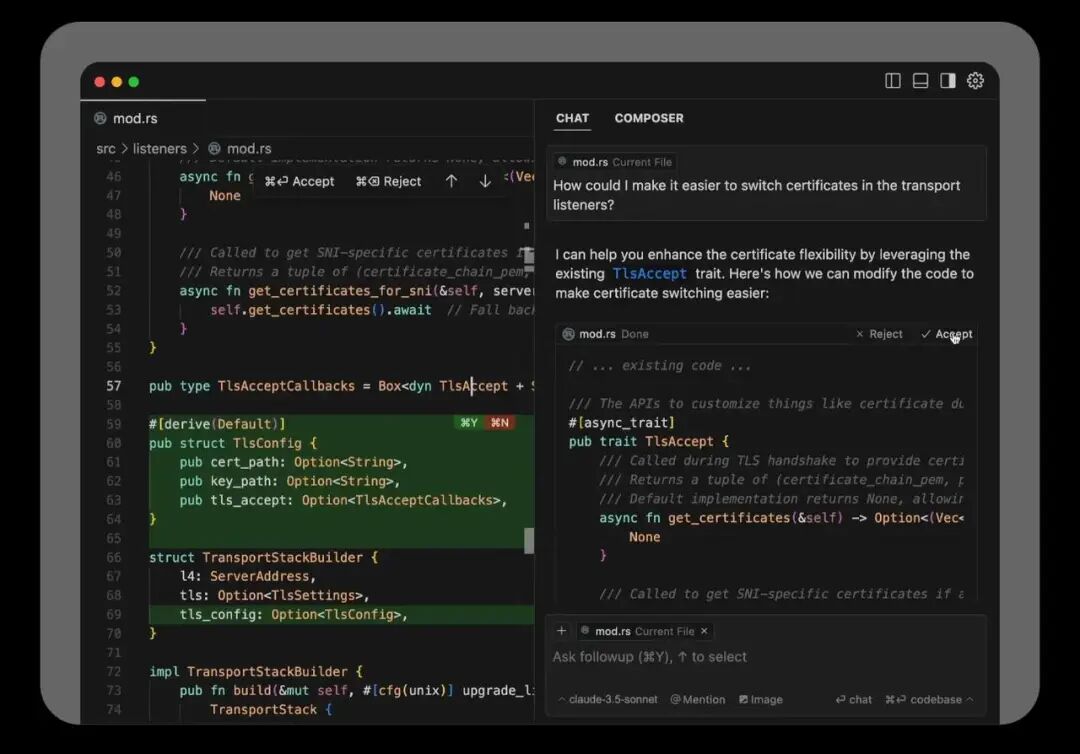Toggle the left sidebar layout icon

point(893,81)
